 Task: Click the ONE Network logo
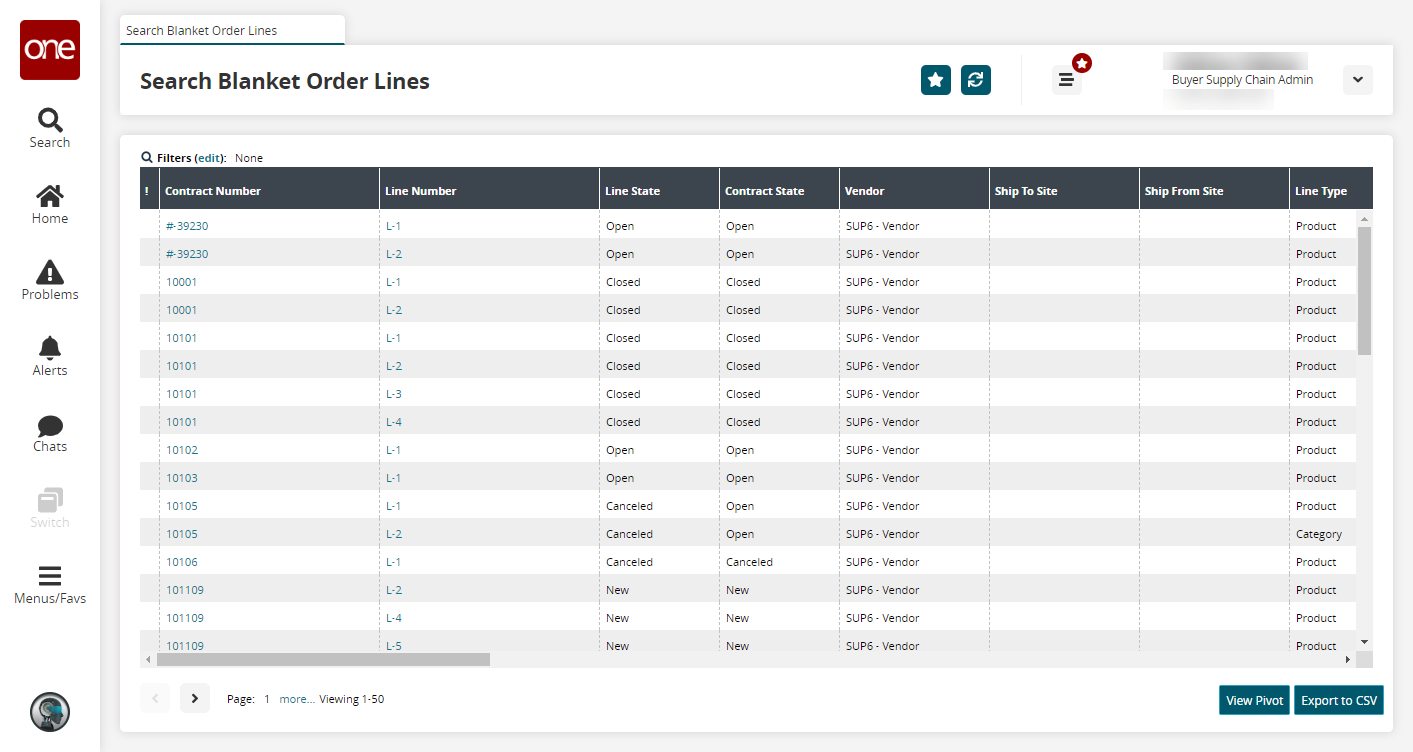coord(50,50)
